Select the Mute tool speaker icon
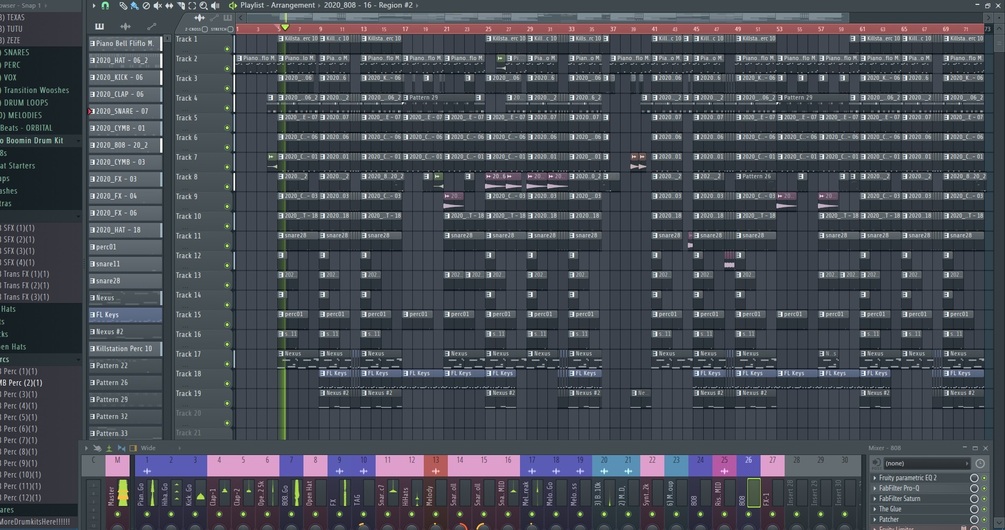The width and height of the screenshot is (1005, 530). tap(158, 5)
